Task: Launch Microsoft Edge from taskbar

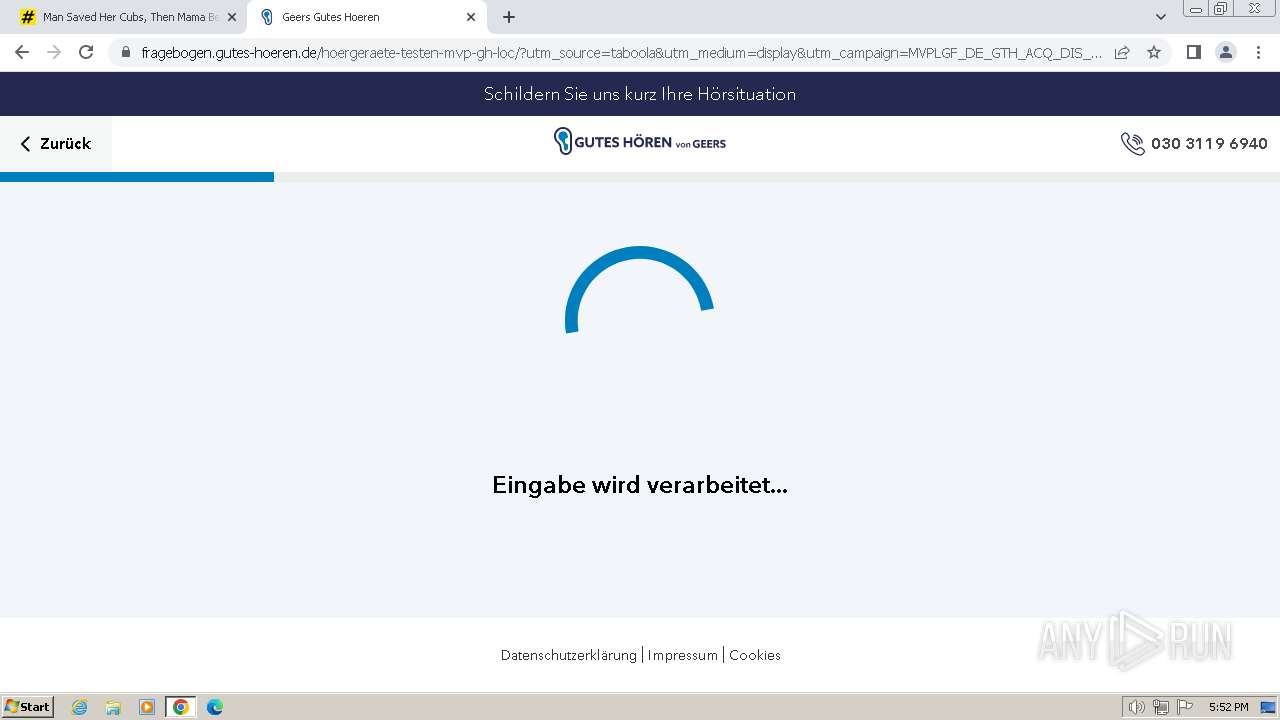Action: point(215,707)
